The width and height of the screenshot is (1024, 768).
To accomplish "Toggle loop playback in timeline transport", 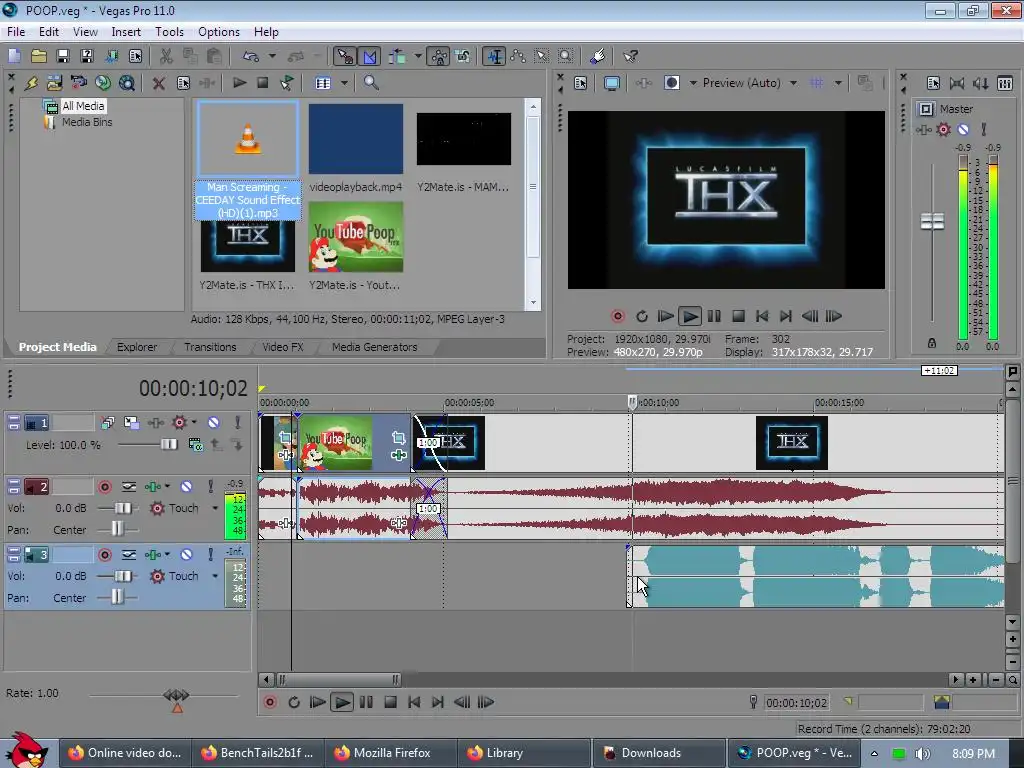I will tap(294, 702).
